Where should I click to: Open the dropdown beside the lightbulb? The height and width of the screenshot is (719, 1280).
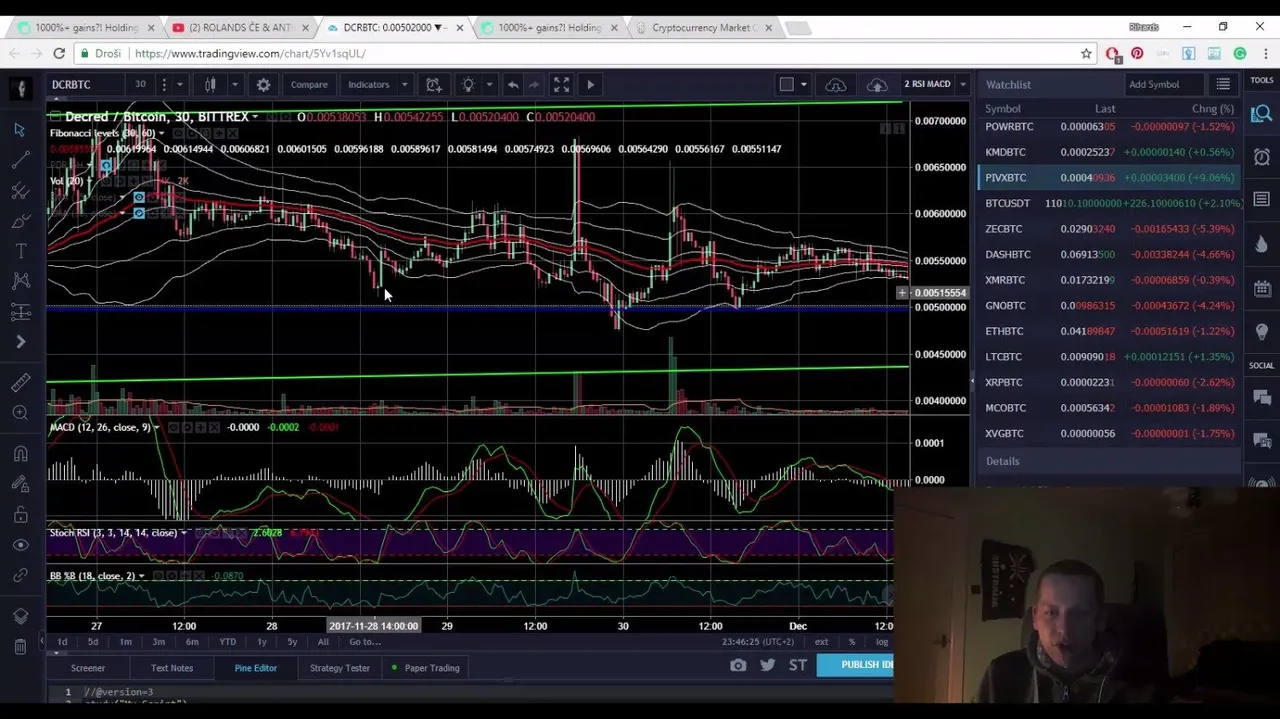pyautogui.click(x=489, y=85)
